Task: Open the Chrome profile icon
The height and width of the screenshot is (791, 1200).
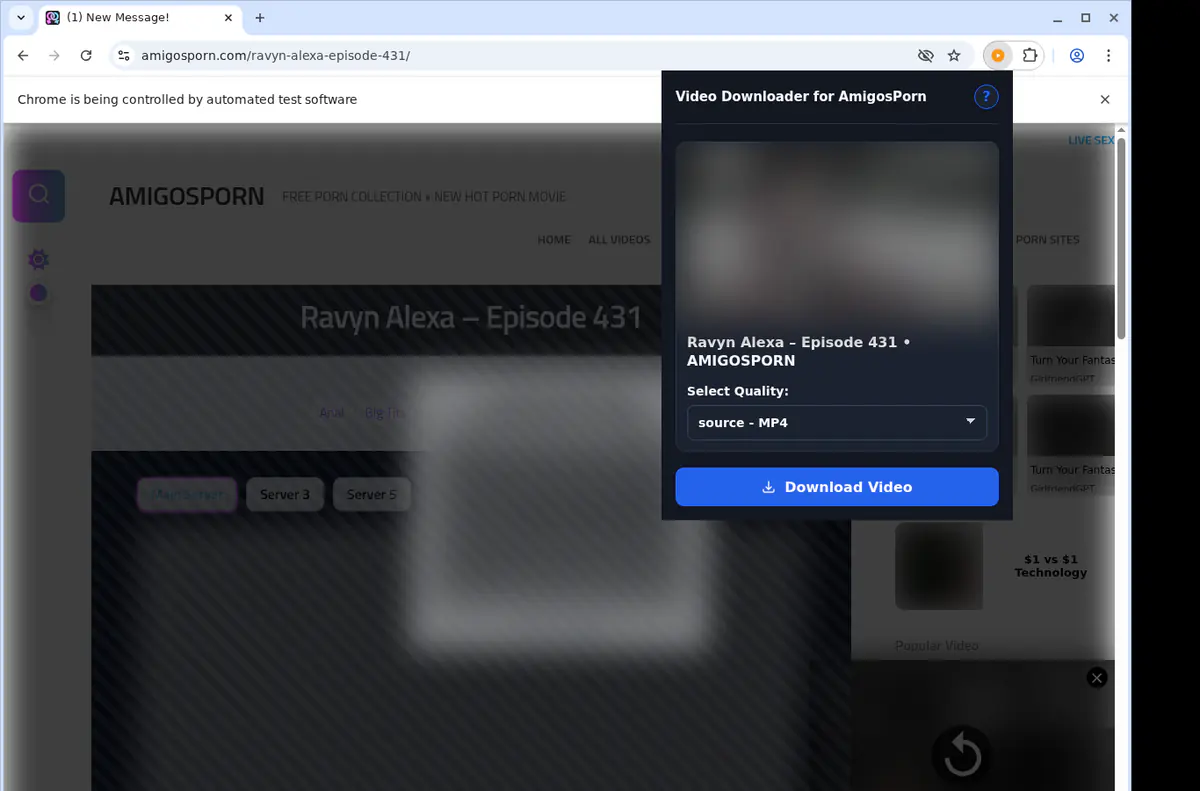Action: [1077, 56]
